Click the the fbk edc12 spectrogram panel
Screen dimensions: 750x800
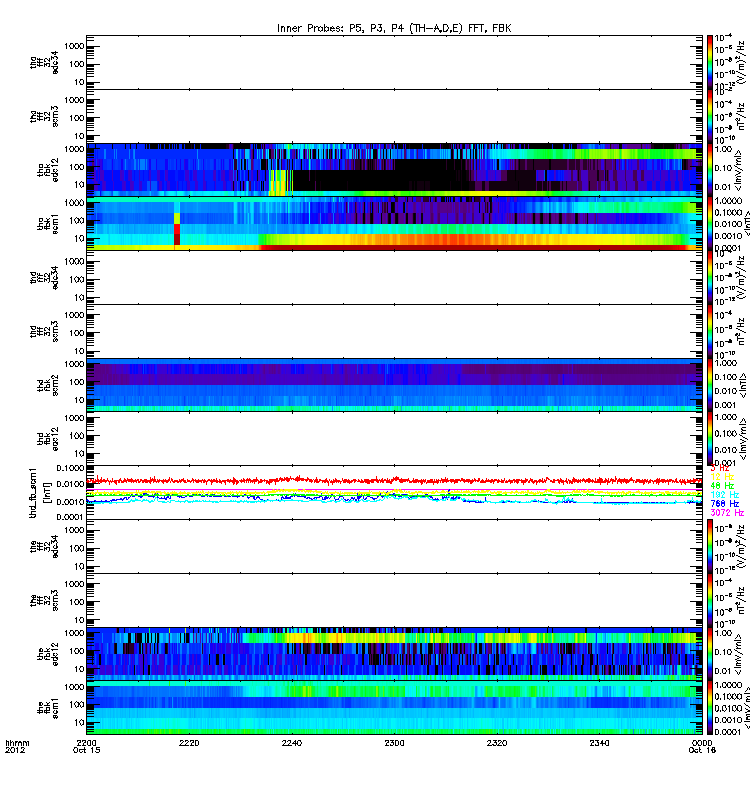(394, 653)
